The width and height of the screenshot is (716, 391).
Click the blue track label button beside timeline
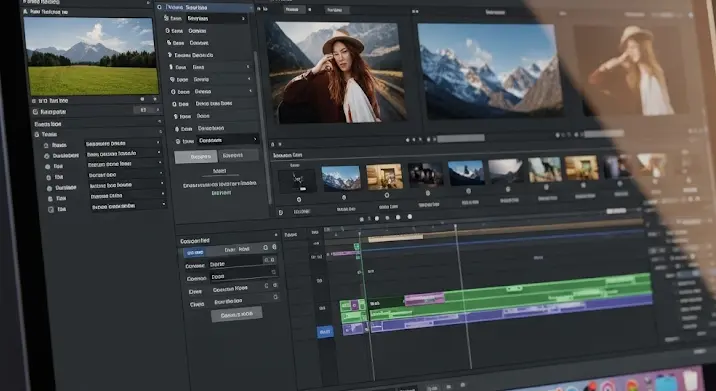pos(325,332)
